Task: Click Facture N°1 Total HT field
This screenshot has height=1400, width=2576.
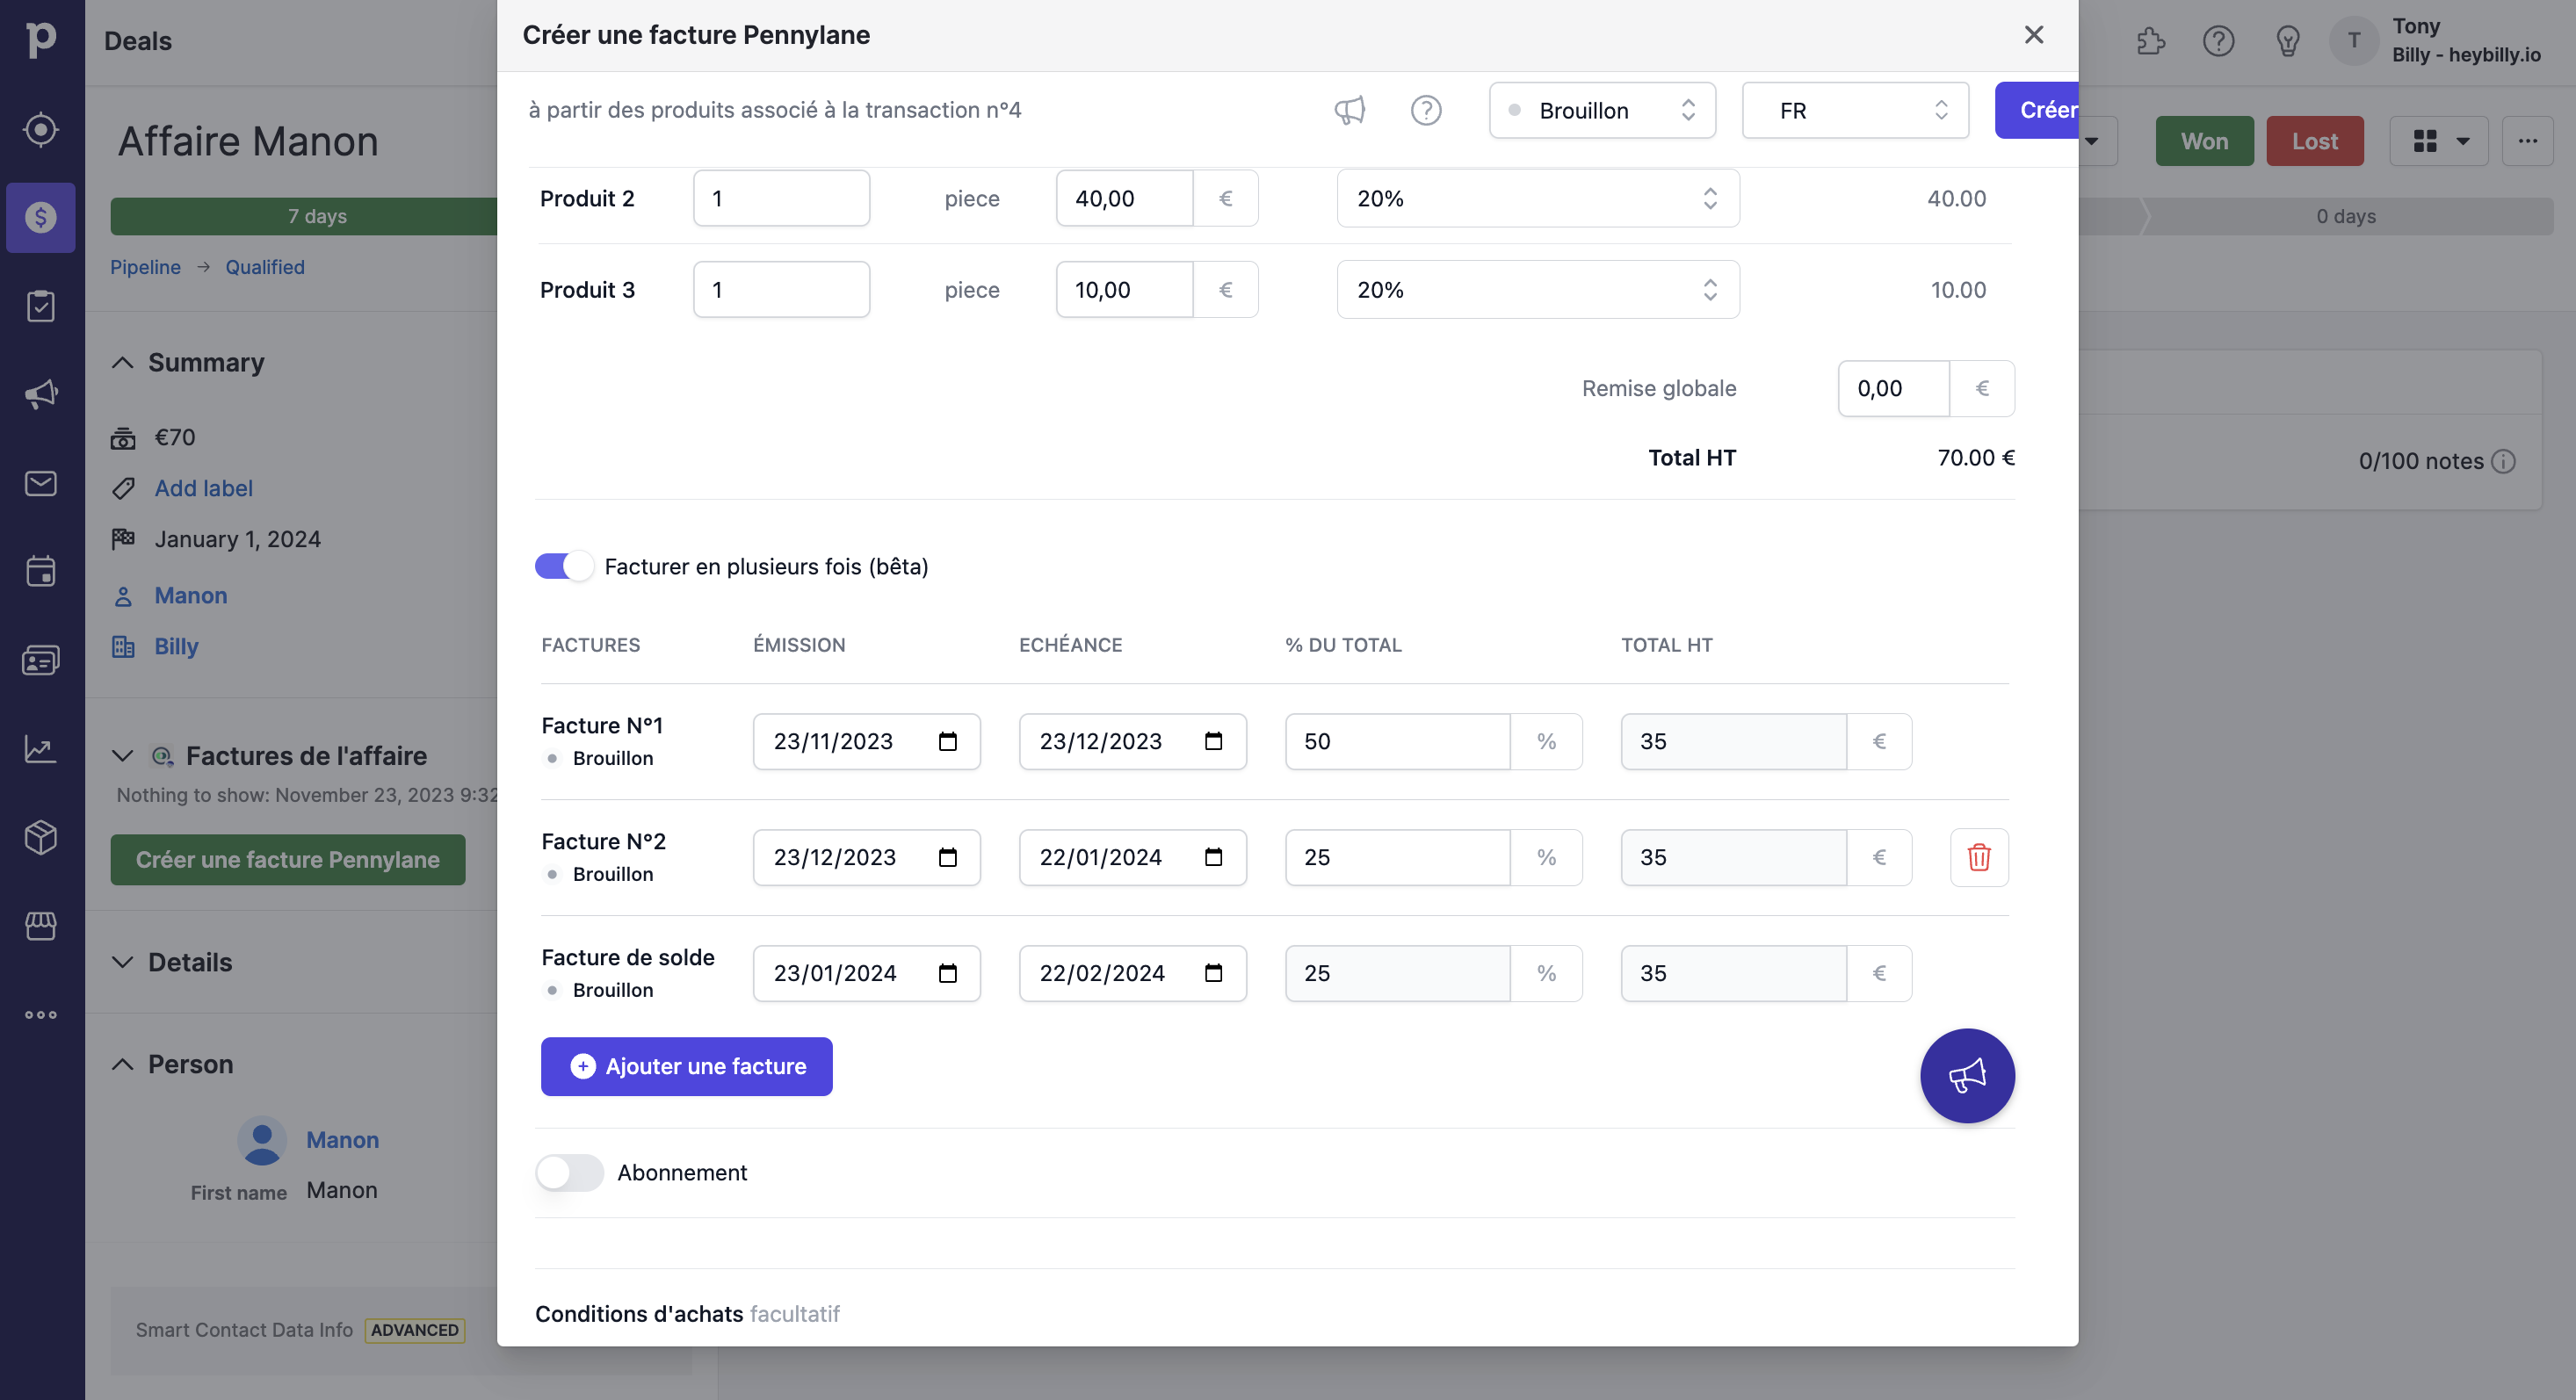Action: (x=1734, y=741)
